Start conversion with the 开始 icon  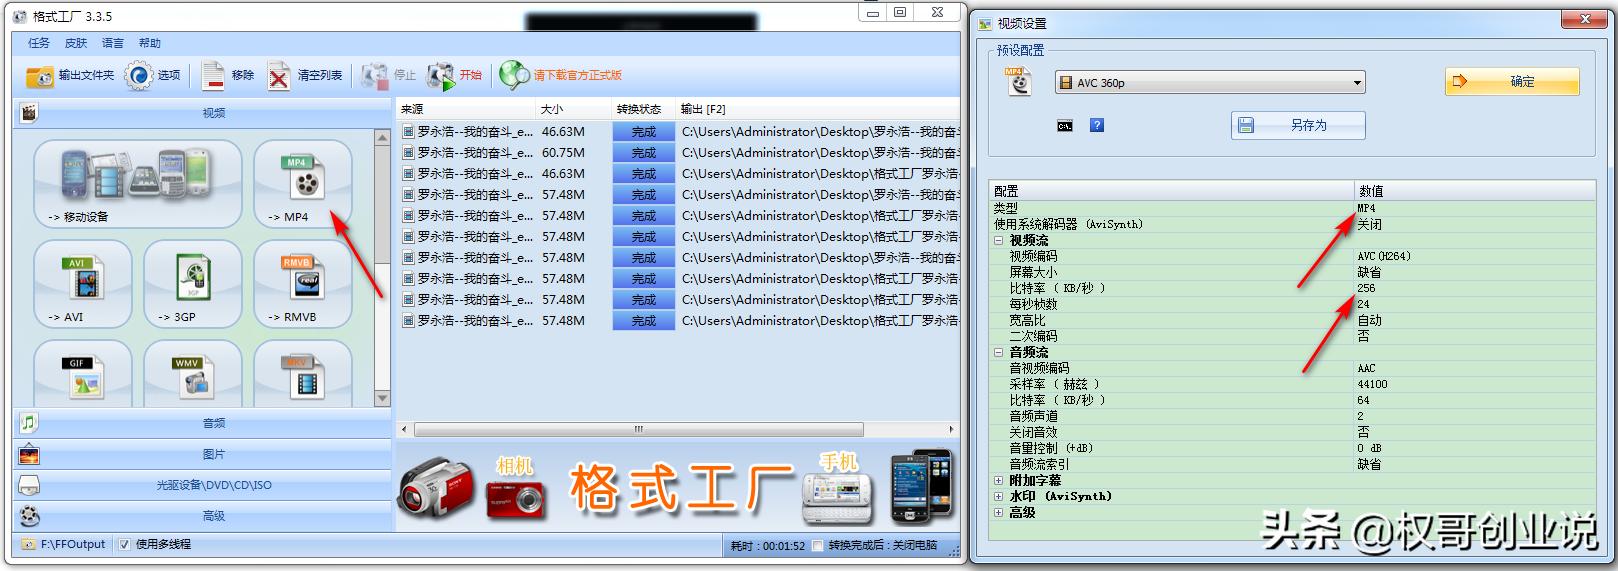pyautogui.click(x=441, y=76)
